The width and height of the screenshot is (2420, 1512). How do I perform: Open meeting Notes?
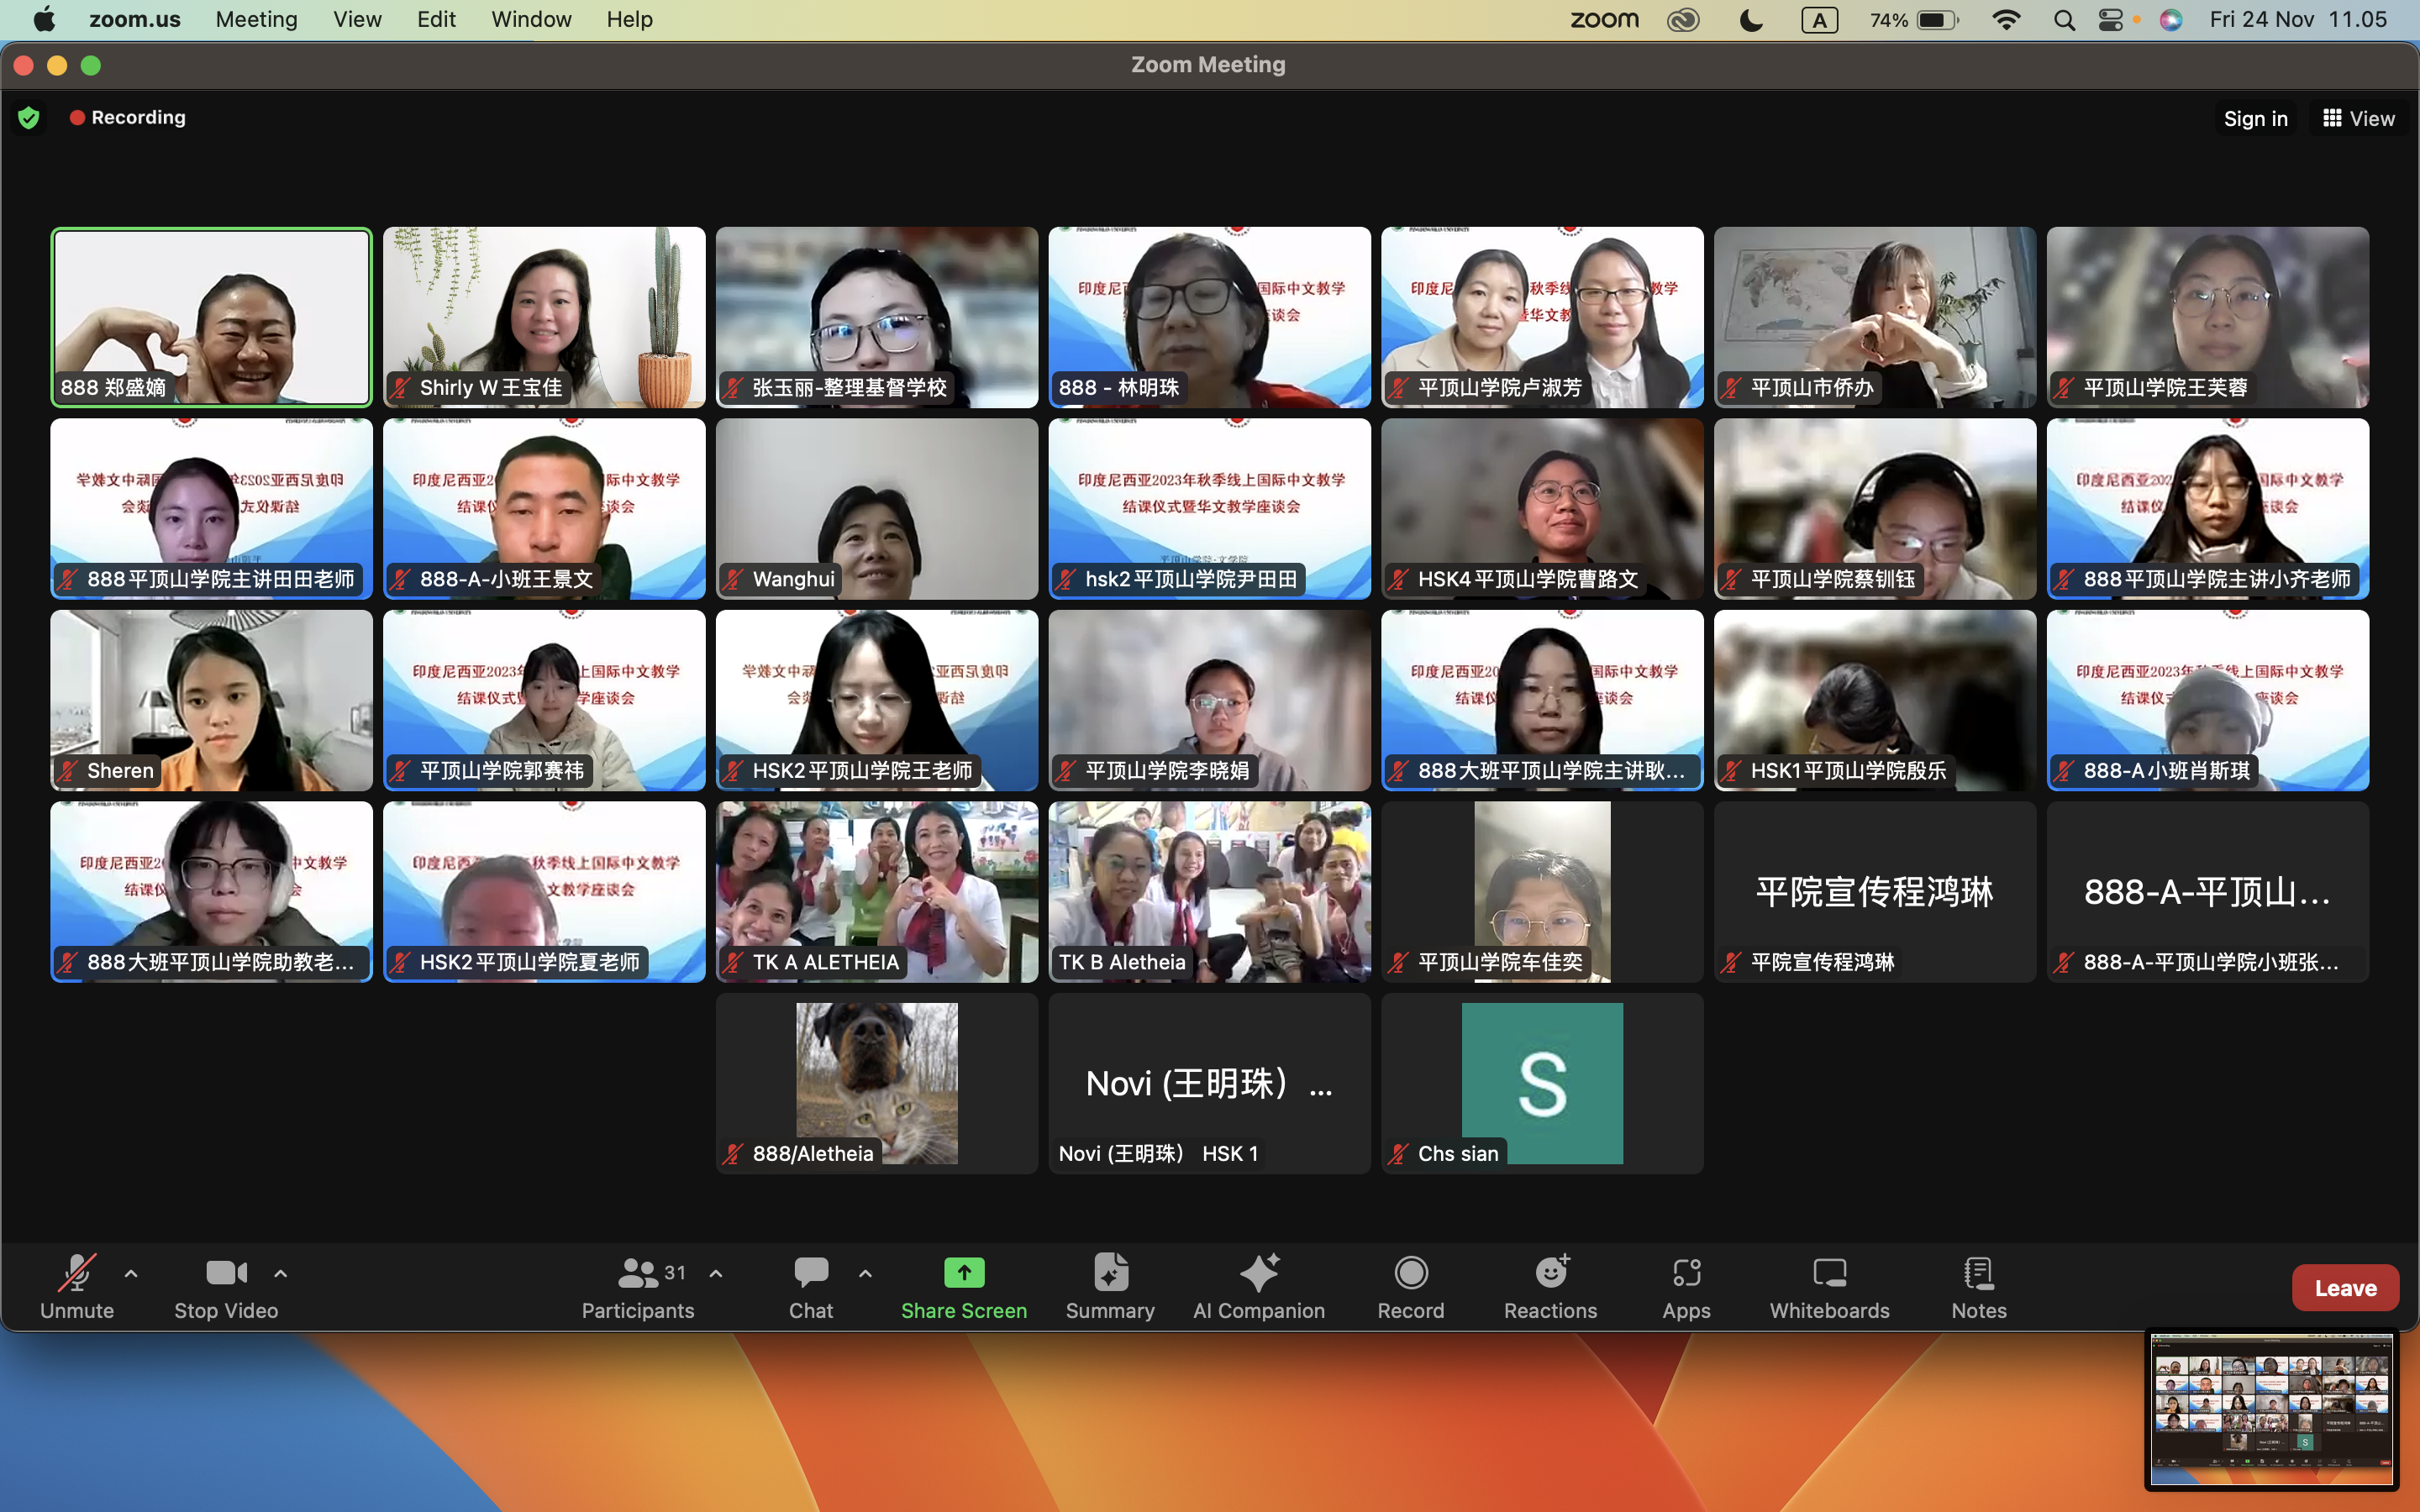tap(1978, 1286)
